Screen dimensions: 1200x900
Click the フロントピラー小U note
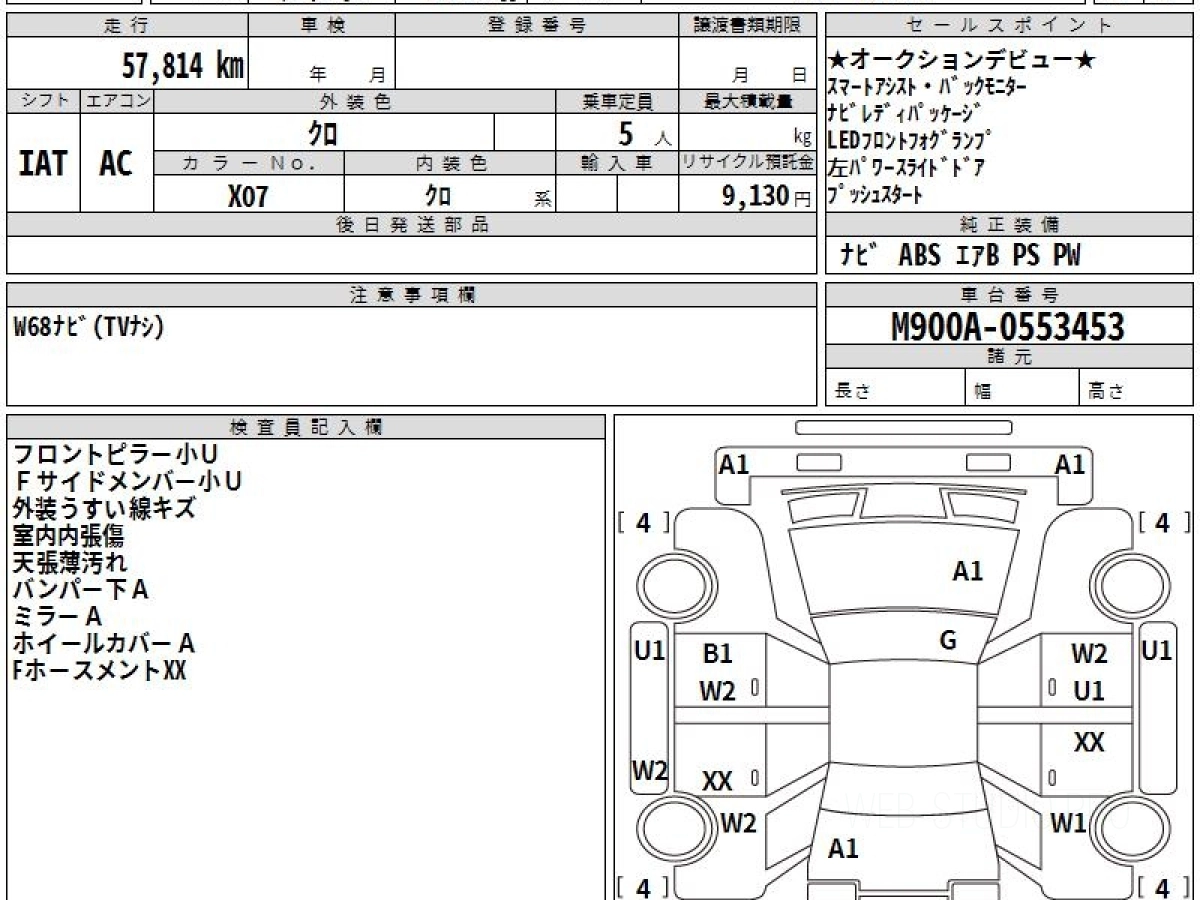click(115, 455)
